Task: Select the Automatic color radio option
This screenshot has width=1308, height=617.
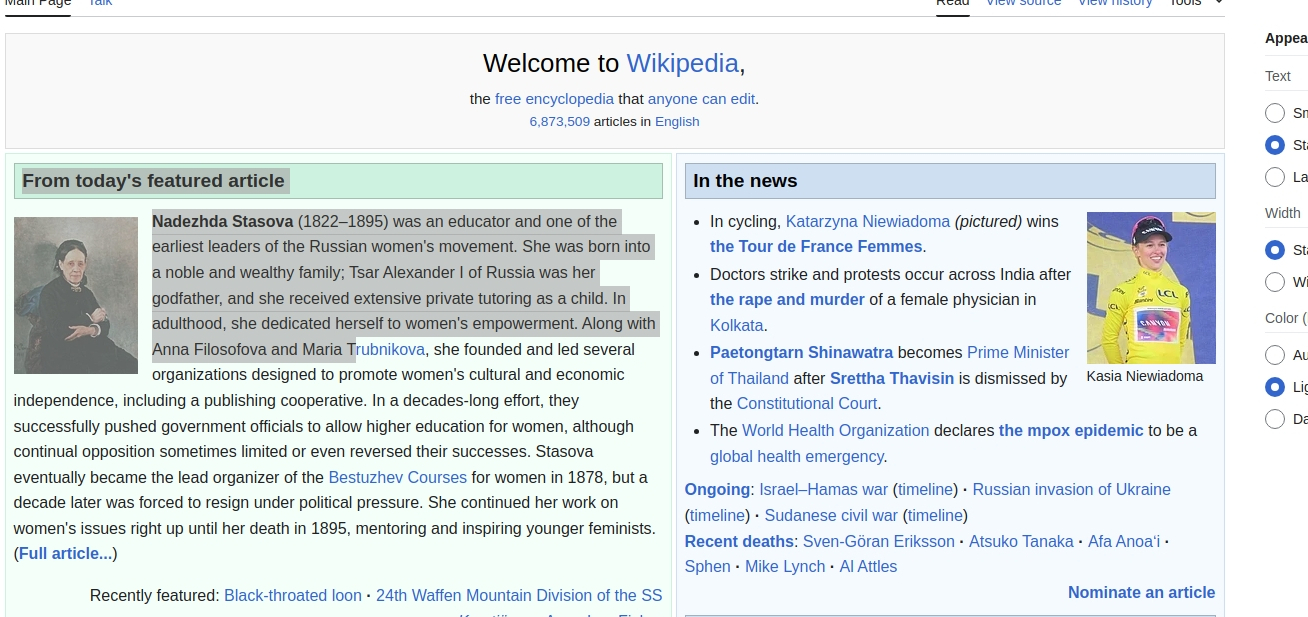Action: pyautogui.click(x=1275, y=355)
